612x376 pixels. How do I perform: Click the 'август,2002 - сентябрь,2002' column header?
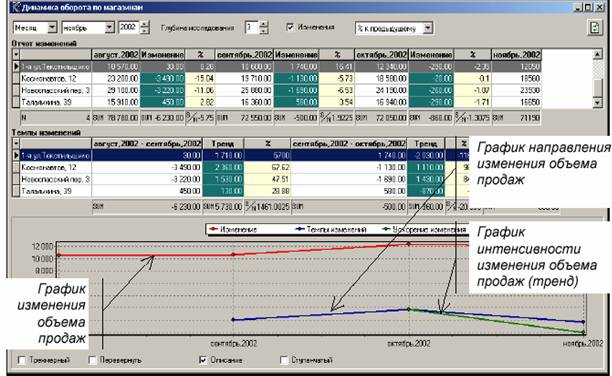pos(147,143)
